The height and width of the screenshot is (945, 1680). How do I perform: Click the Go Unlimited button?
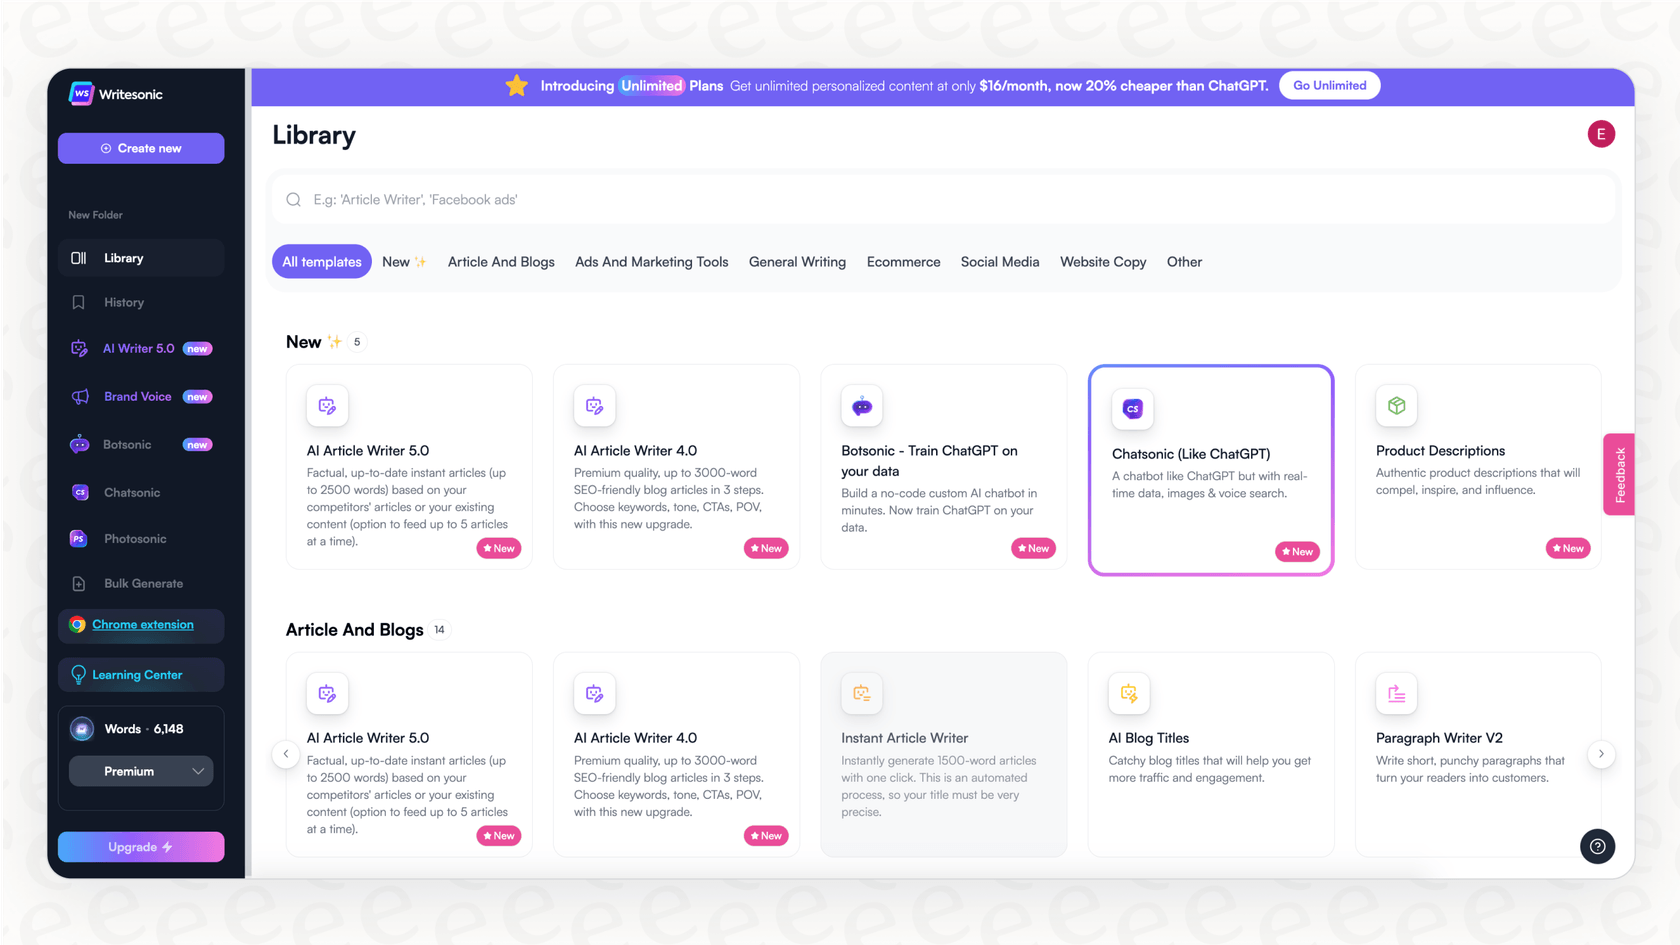1329,85
